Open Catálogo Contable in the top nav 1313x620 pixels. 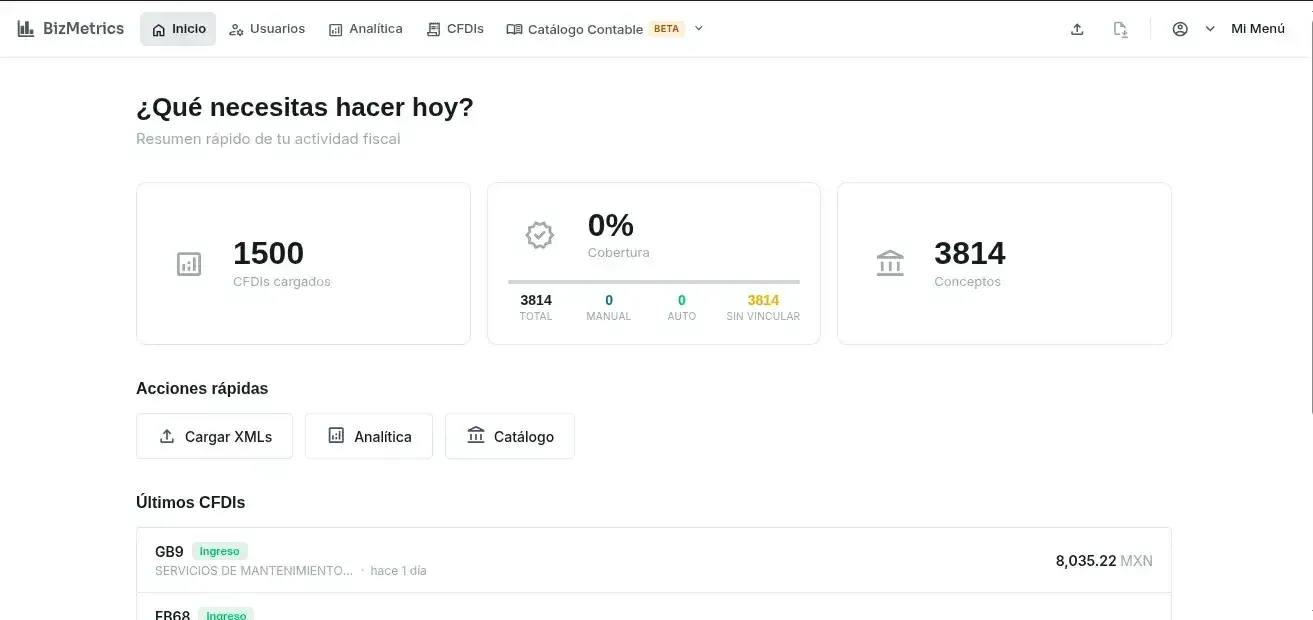(575, 29)
